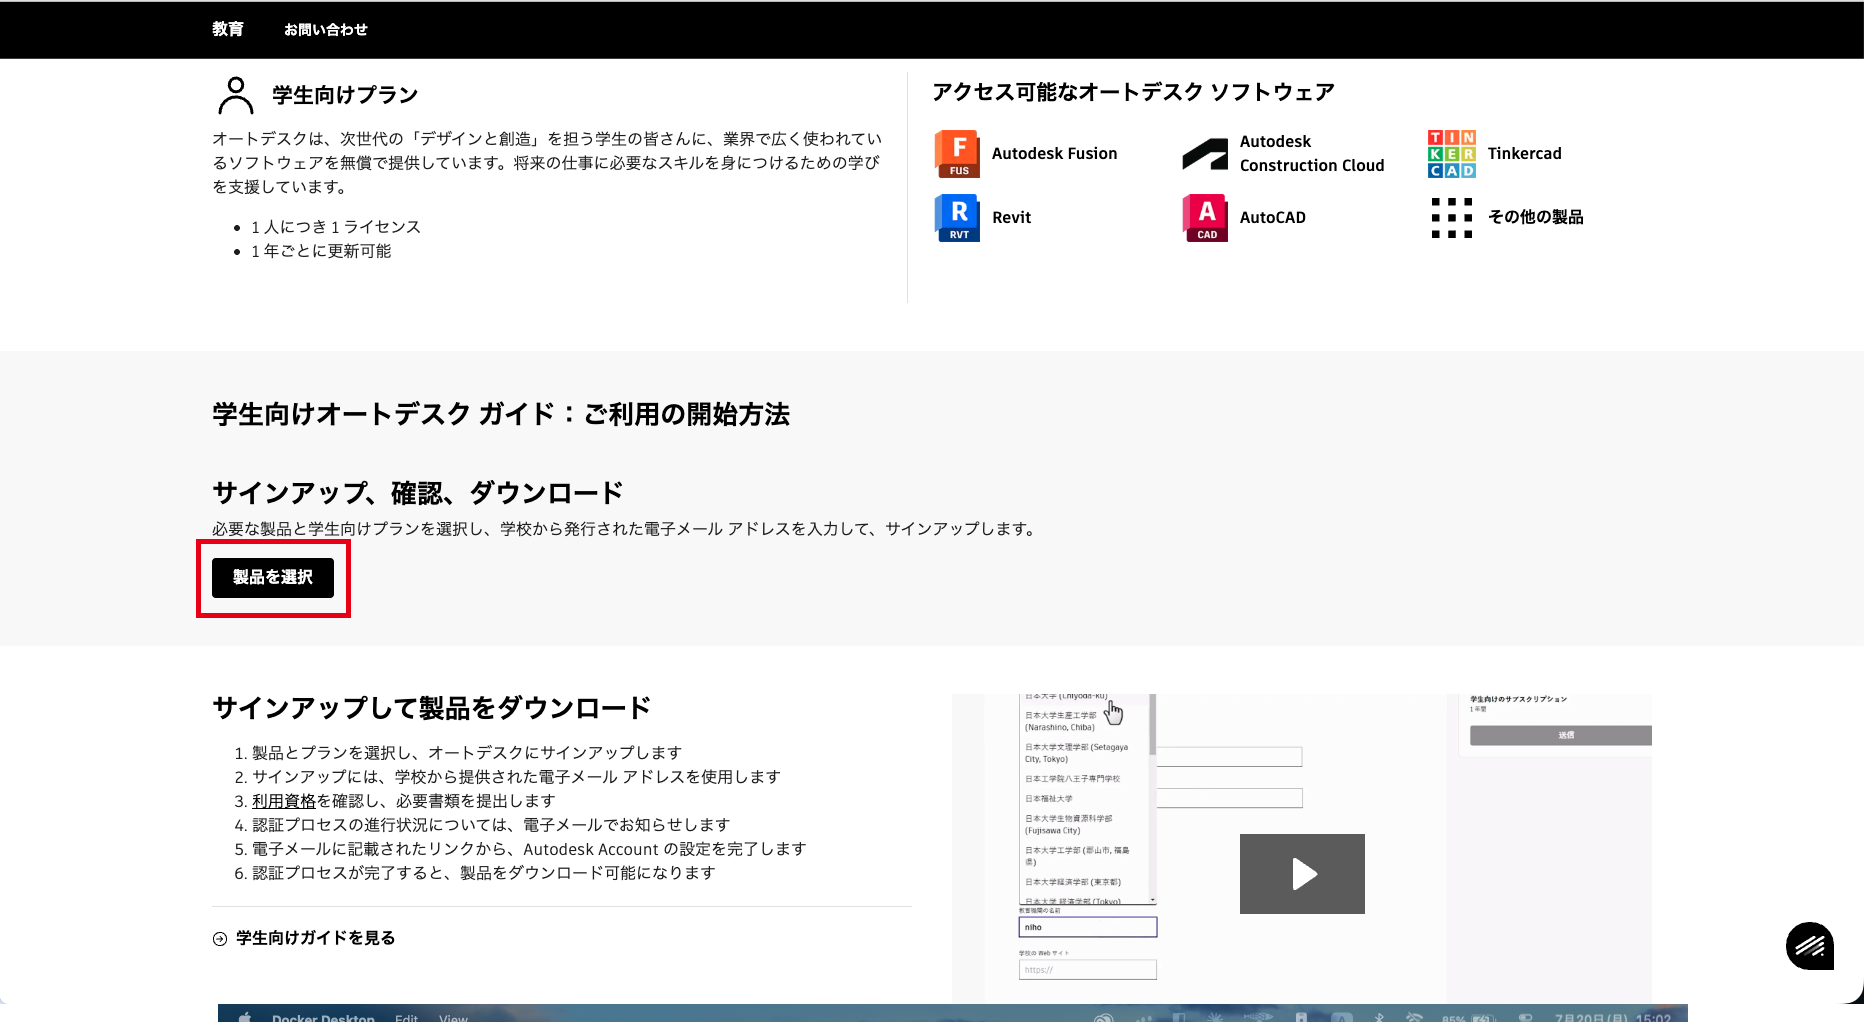Open the 教育 navigation item
The width and height of the screenshot is (1864, 1022).
(x=228, y=30)
